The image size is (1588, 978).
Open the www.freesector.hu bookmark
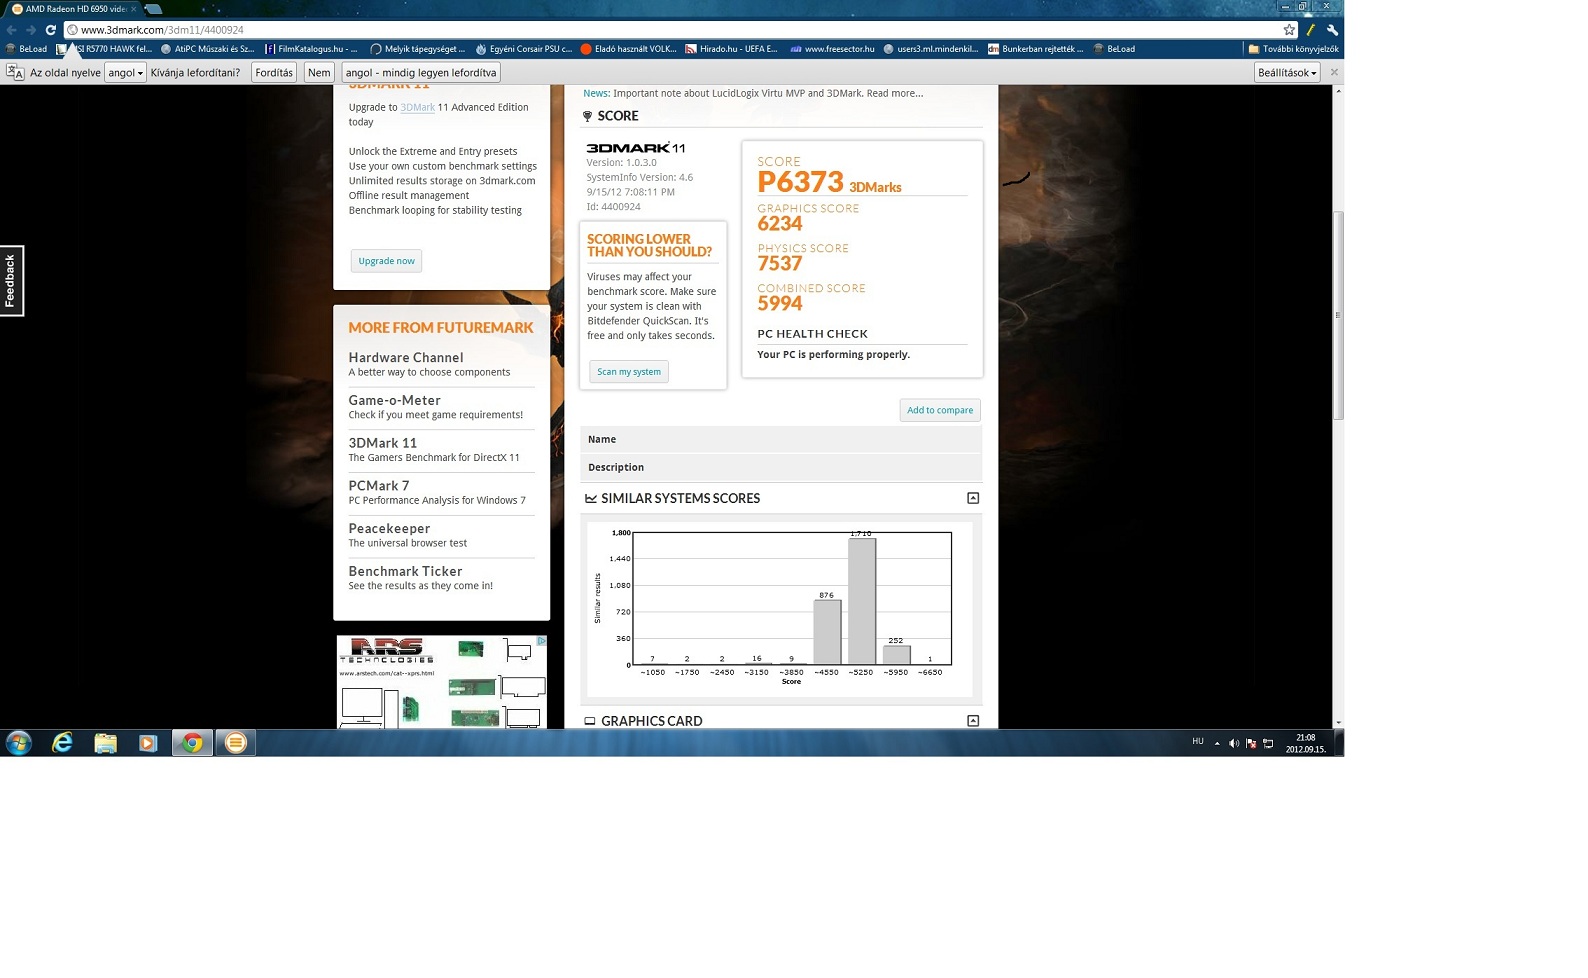(832, 49)
